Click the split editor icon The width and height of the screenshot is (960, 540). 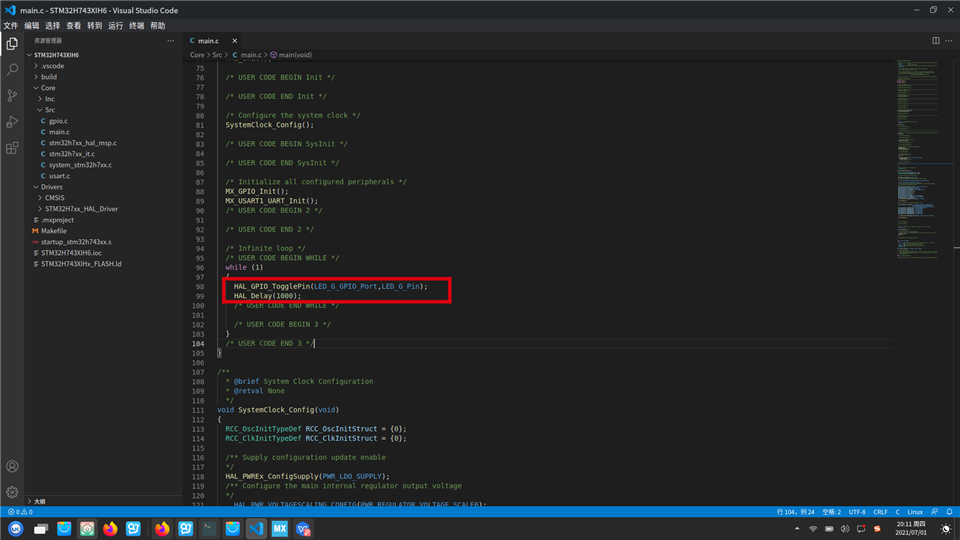(936, 40)
